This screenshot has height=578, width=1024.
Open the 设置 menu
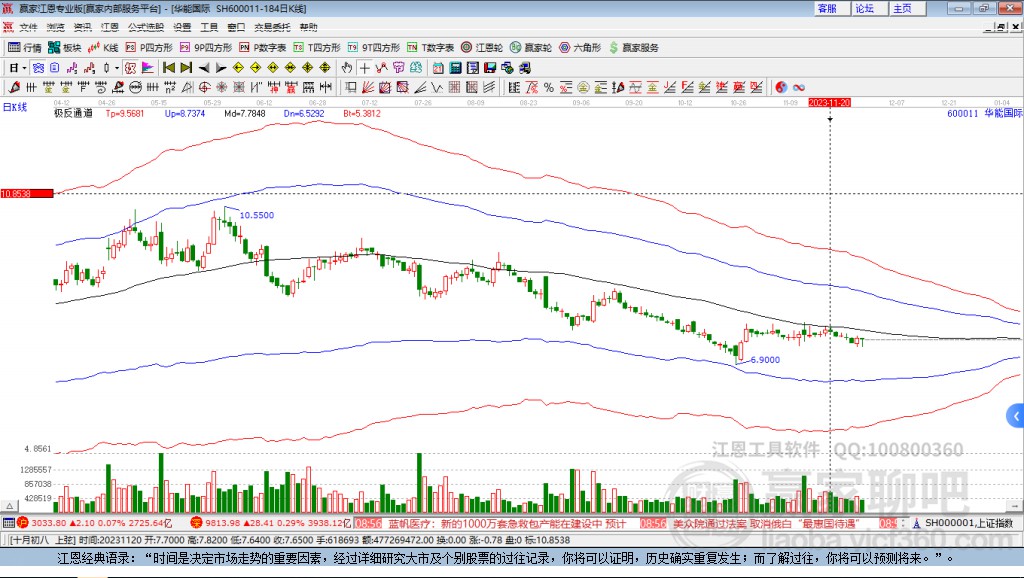[182, 27]
